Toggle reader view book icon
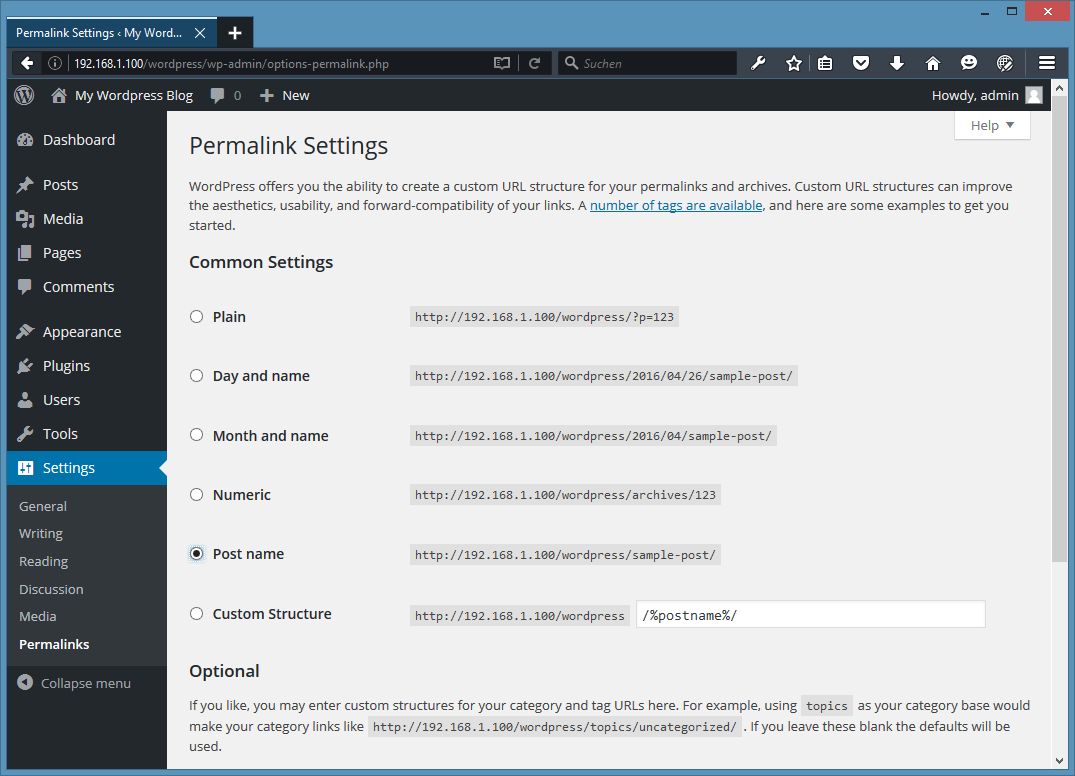 pyautogui.click(x=502, y=64)
